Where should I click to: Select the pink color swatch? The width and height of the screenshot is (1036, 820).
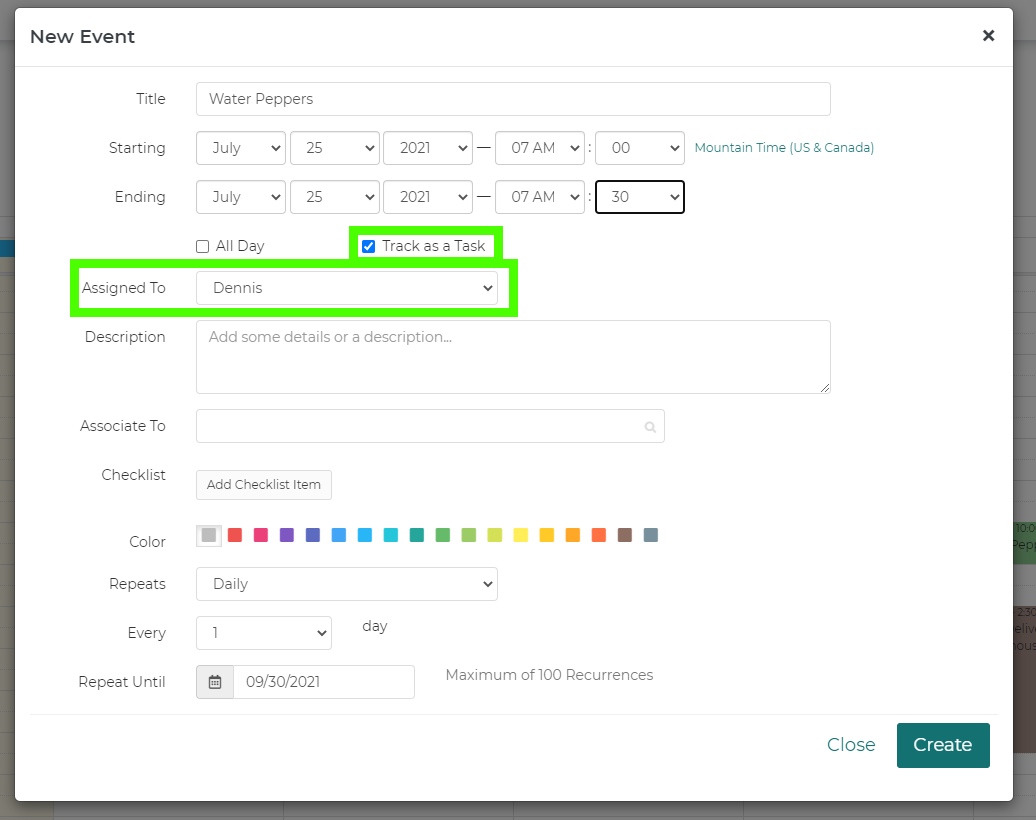click(x=261, y=535)
